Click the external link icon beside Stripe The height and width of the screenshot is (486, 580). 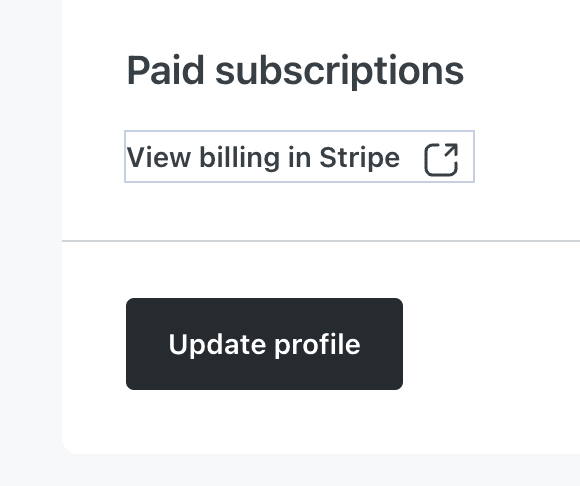441,159
